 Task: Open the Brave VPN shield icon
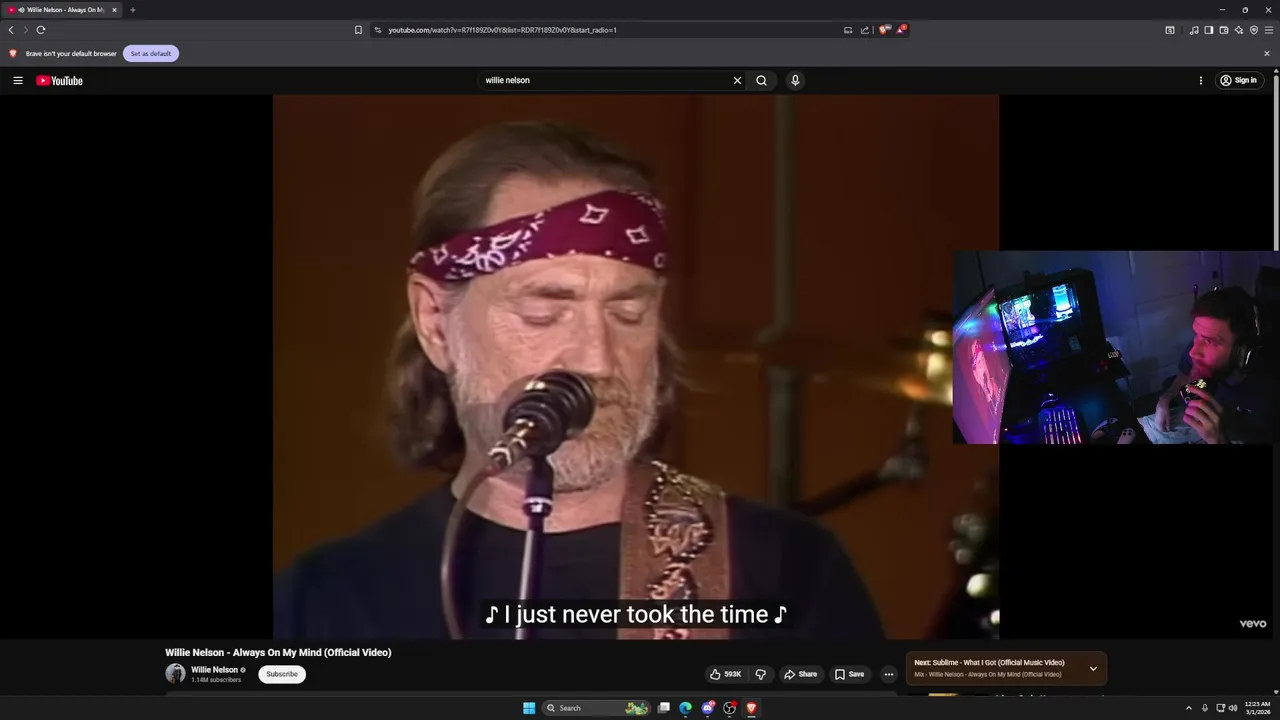point(1254,30)
